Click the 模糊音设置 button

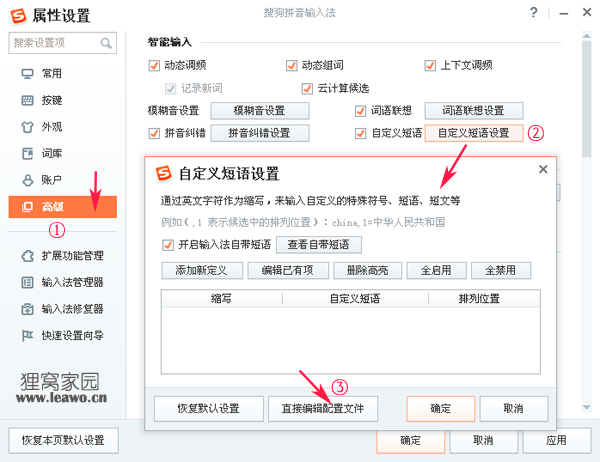pos(260,111)
